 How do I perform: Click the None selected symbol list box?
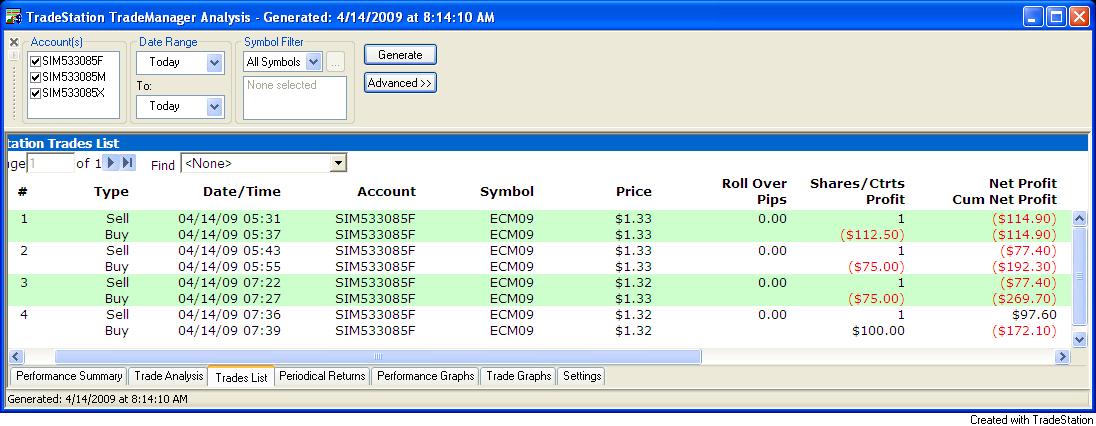295,98
